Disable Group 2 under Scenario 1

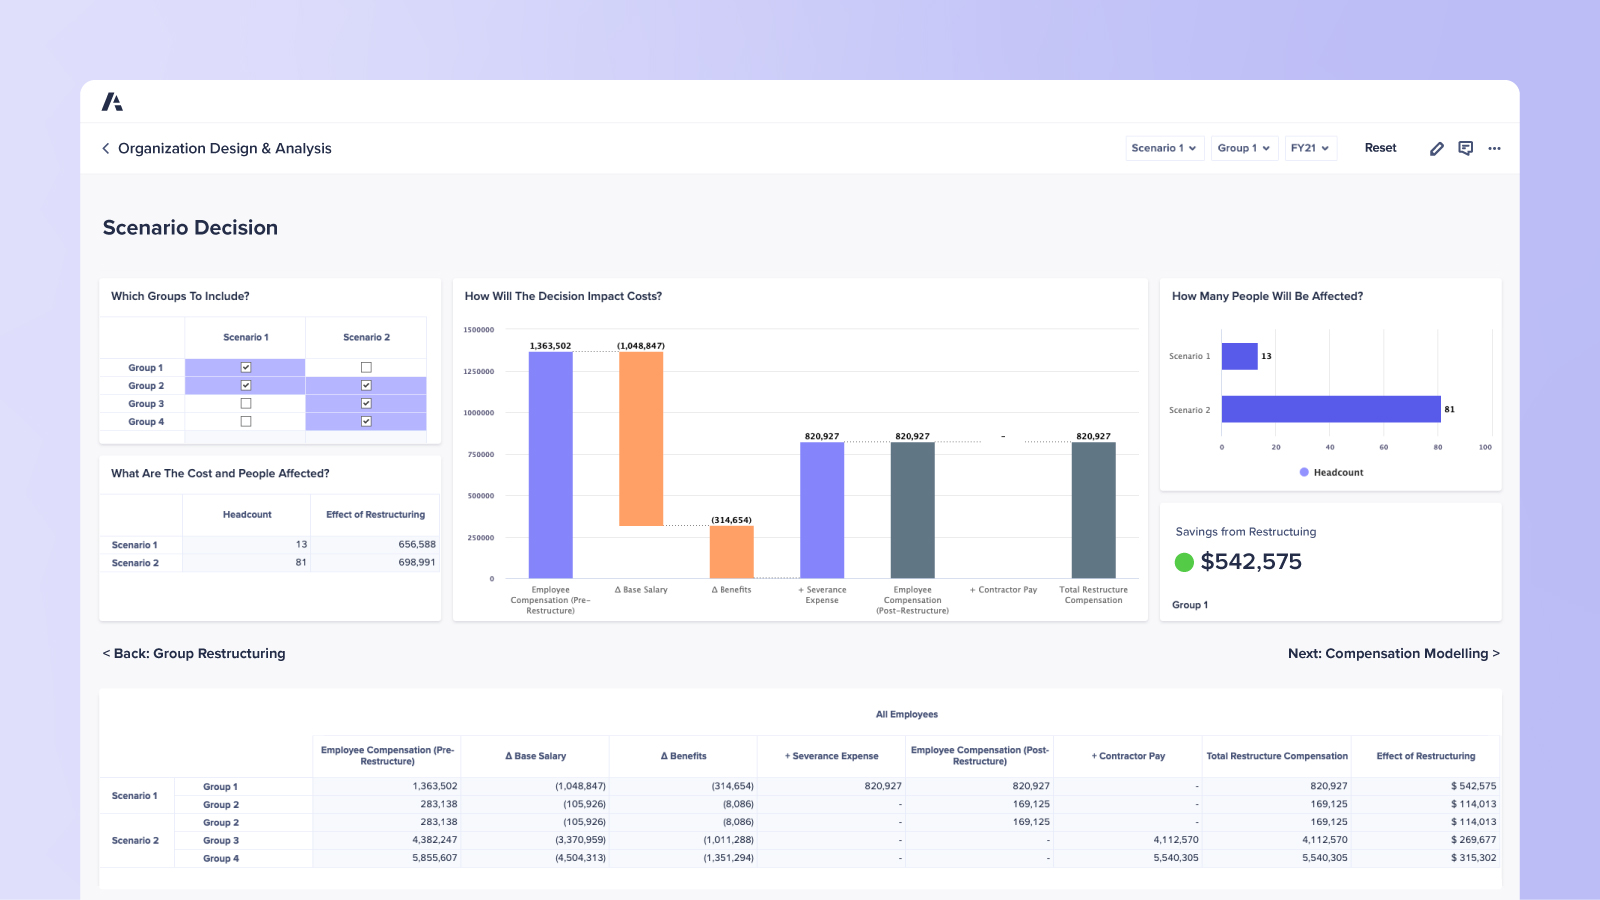tap(245, 385)
